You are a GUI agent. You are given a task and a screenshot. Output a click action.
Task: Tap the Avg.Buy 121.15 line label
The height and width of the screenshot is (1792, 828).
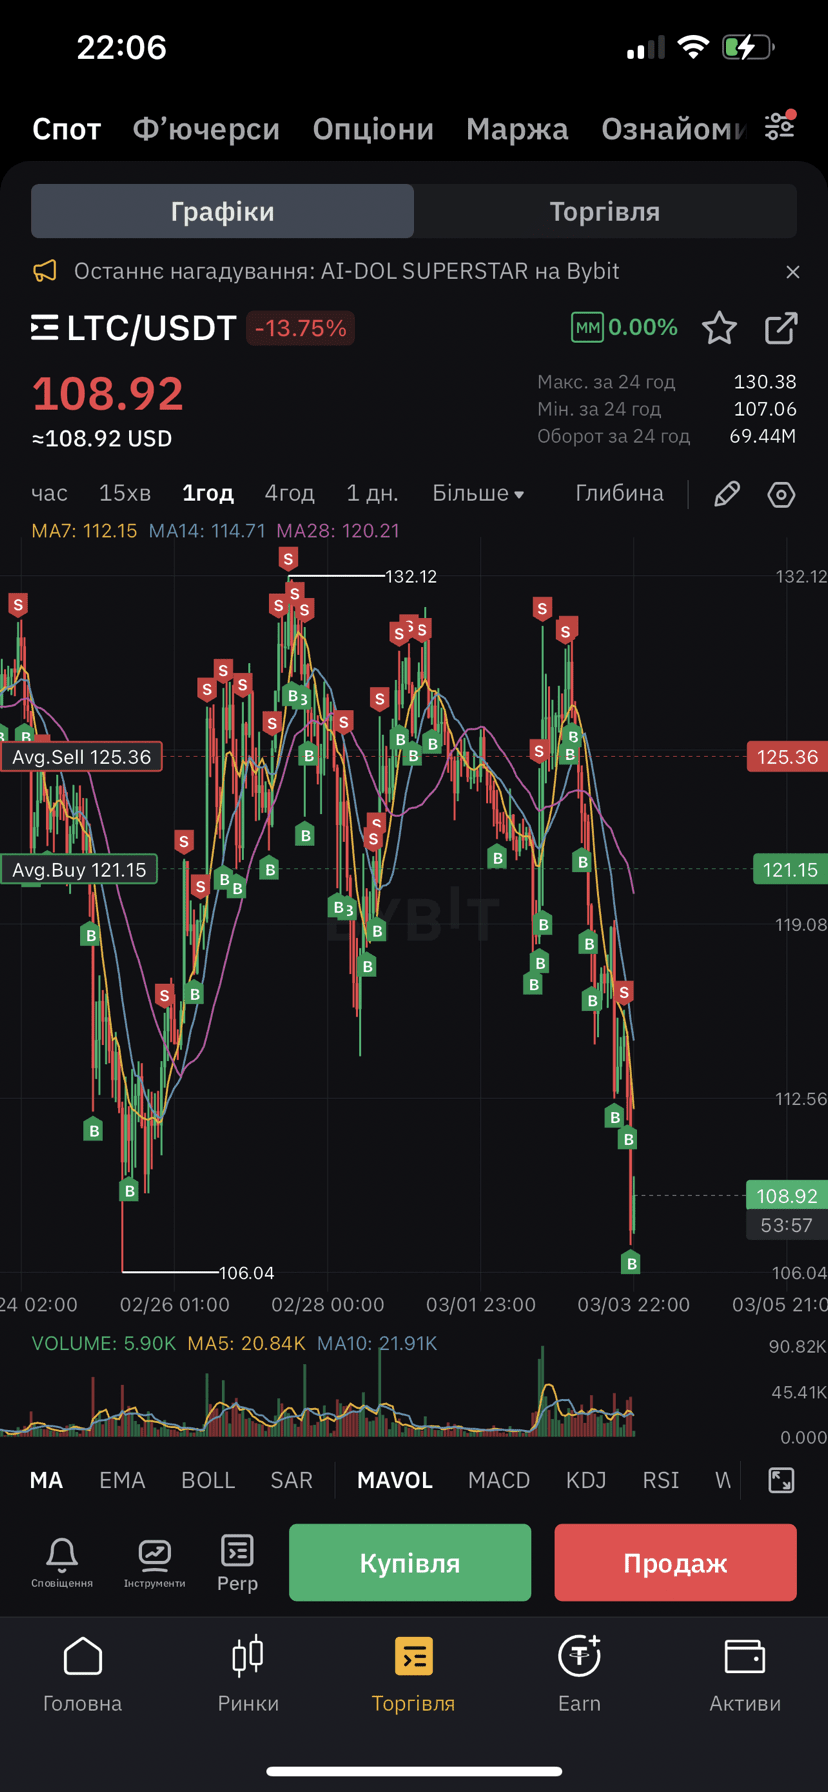pyautogui.click(x=78, y=870)
